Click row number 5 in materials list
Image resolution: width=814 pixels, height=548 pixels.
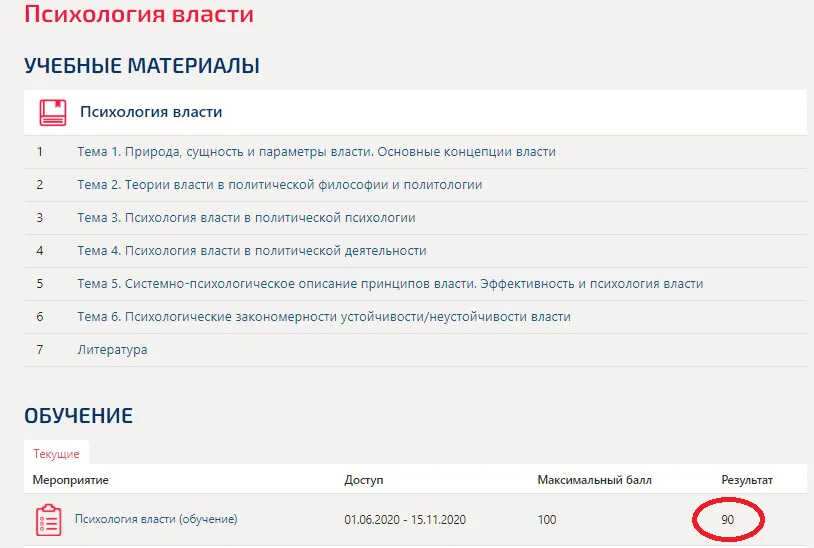(x=39, y=283)
